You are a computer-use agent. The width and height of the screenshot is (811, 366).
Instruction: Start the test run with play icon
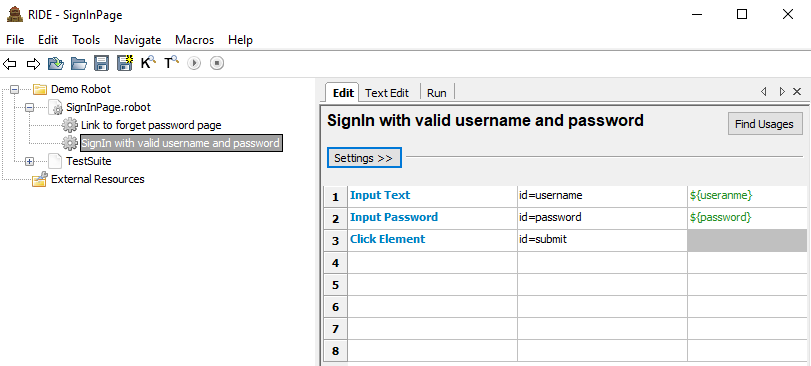194,63
